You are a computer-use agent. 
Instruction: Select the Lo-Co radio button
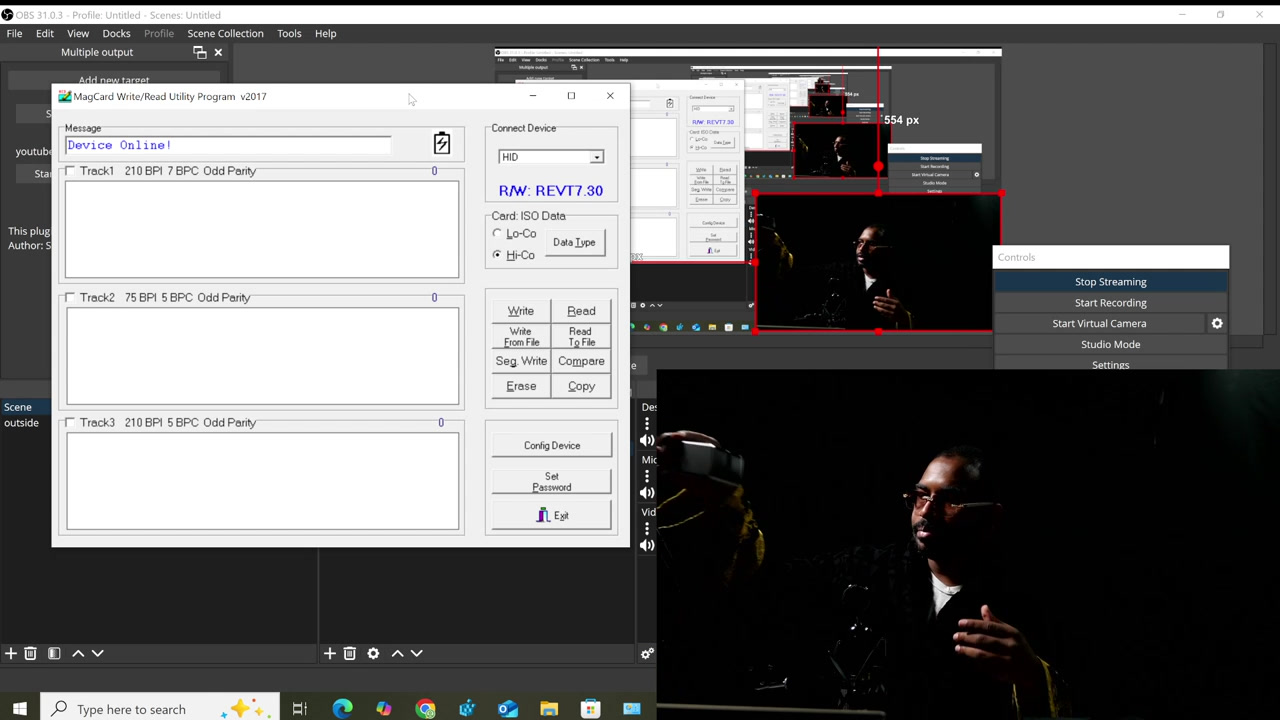pos(497,233)
